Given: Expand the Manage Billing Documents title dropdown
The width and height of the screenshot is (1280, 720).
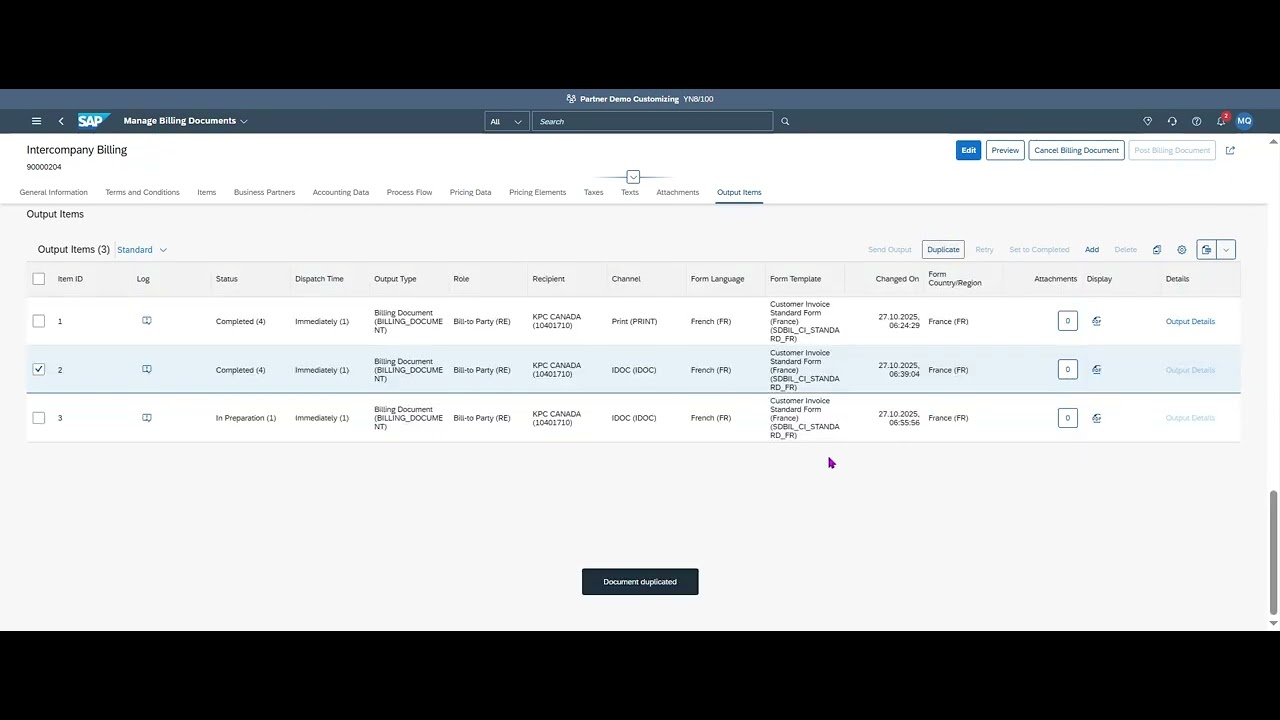Looking at the screenshot, I should click(243, 121).
